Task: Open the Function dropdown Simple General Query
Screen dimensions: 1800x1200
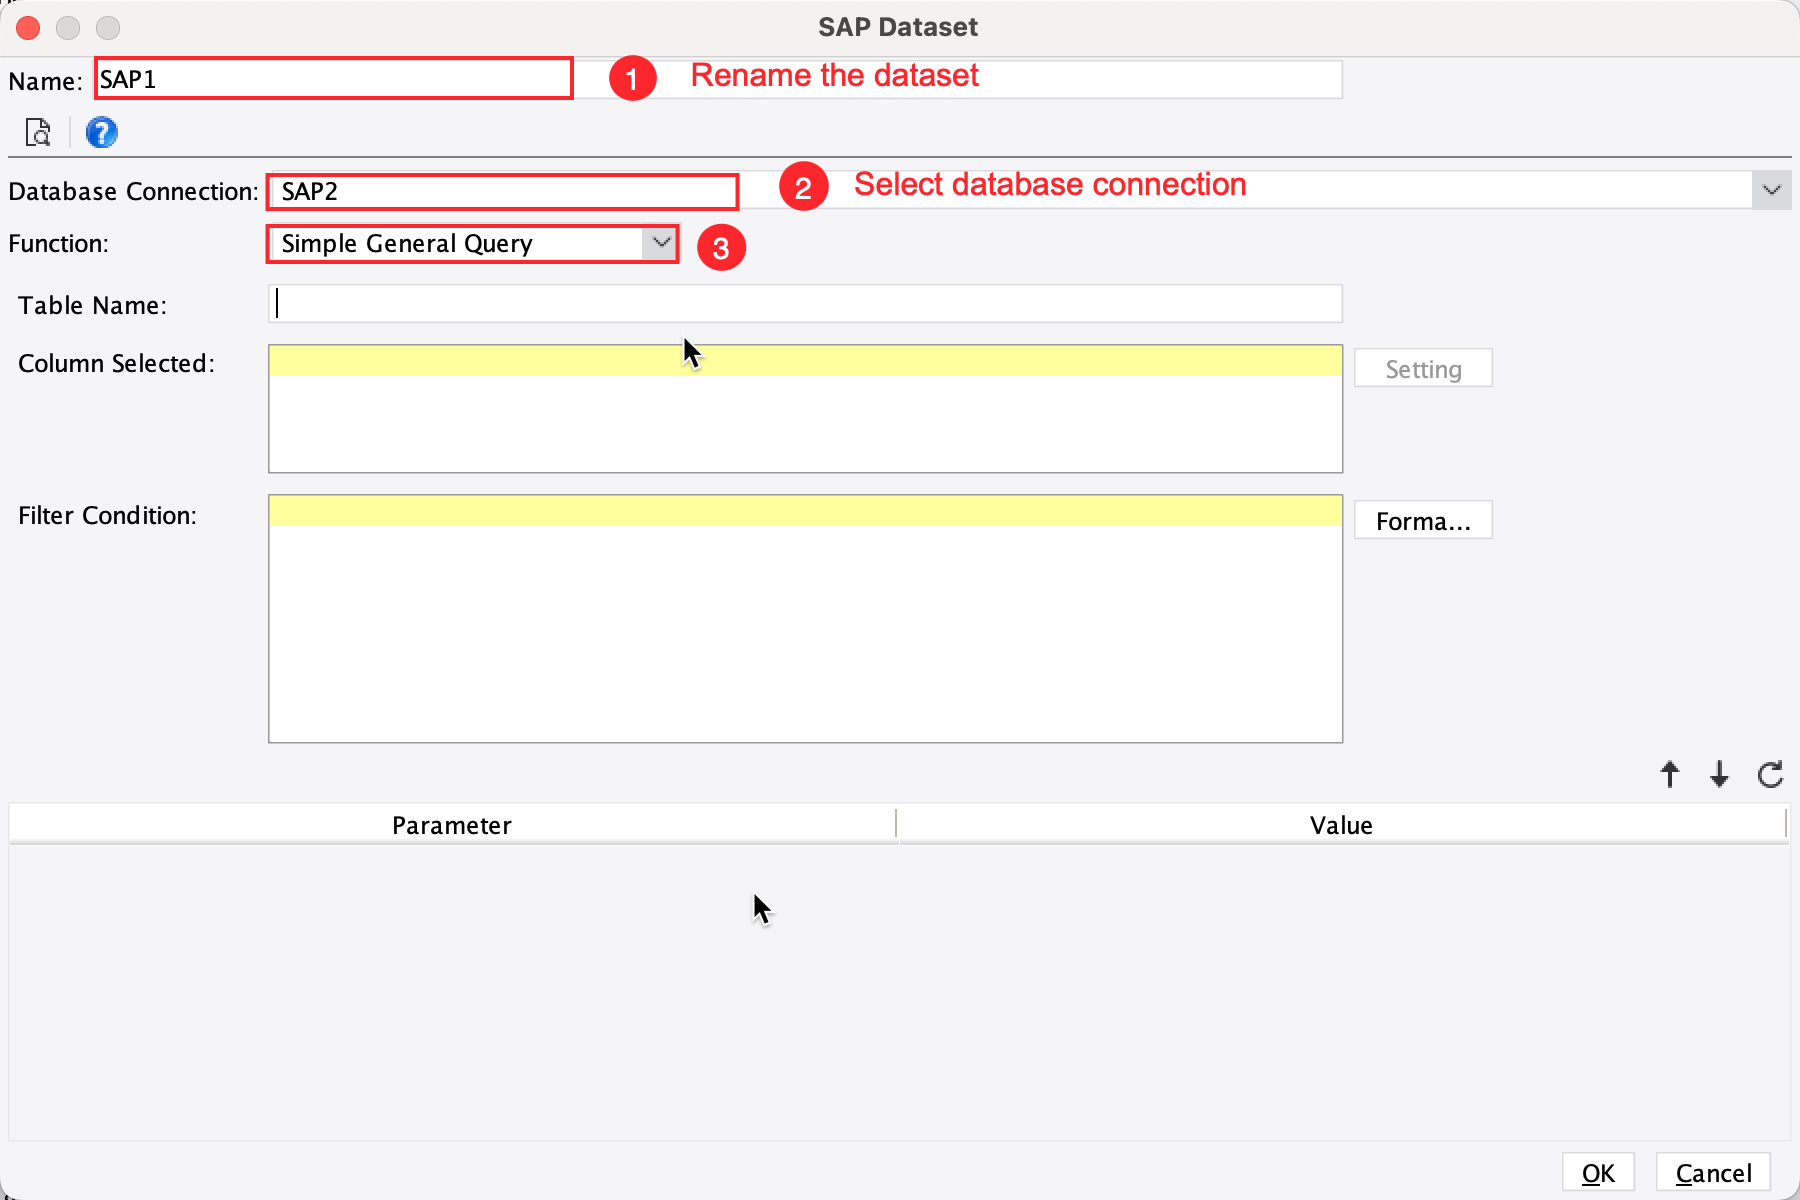Action: tap(472, 244)
